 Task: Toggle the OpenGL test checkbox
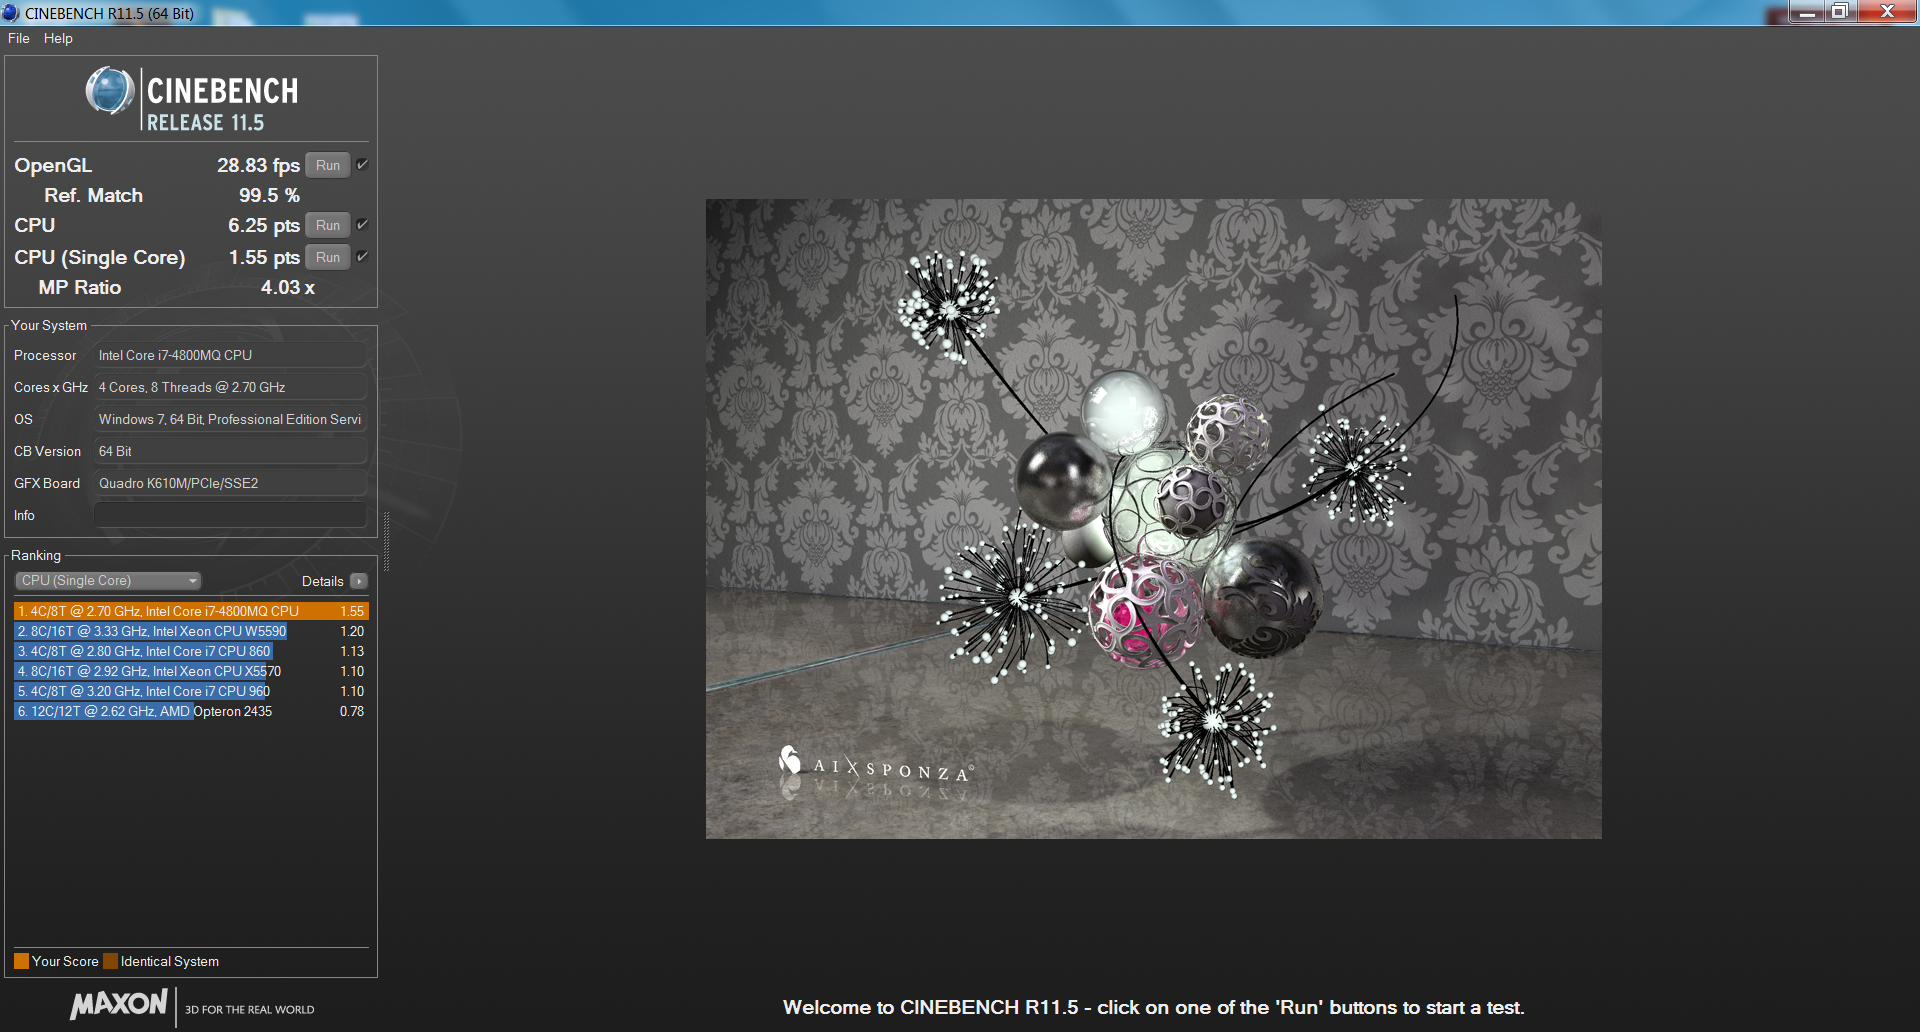(362, 165)
